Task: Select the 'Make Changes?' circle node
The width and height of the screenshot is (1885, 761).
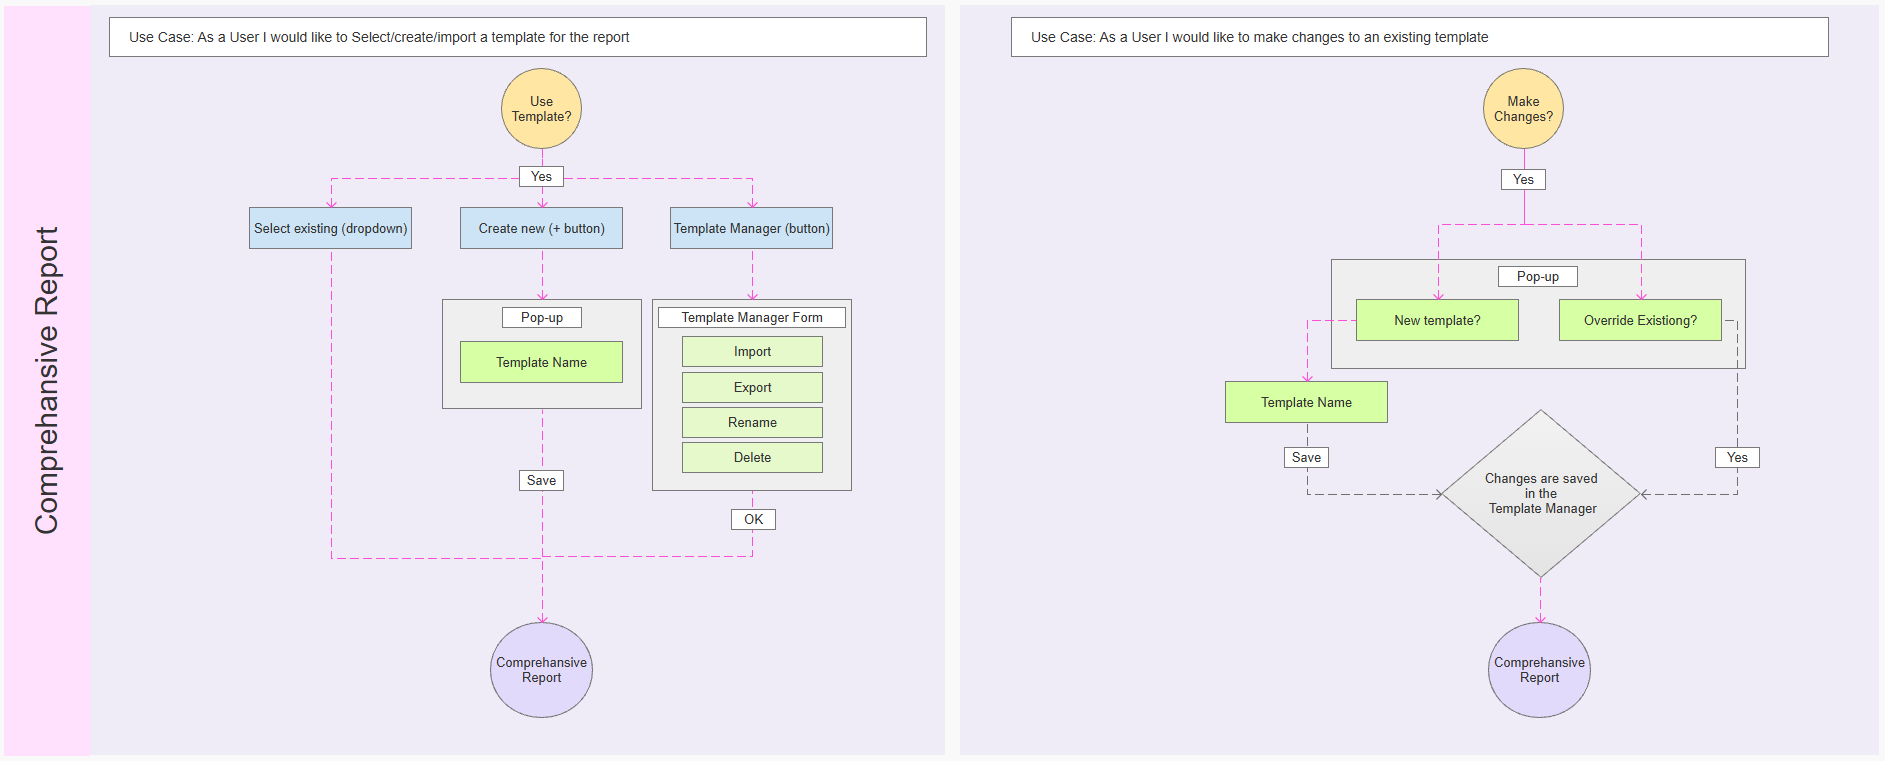Action: click(x=1524, y=109)
